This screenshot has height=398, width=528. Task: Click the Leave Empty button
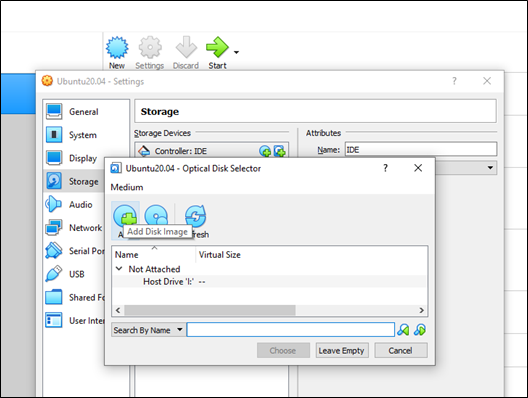[x=342, y=351]
